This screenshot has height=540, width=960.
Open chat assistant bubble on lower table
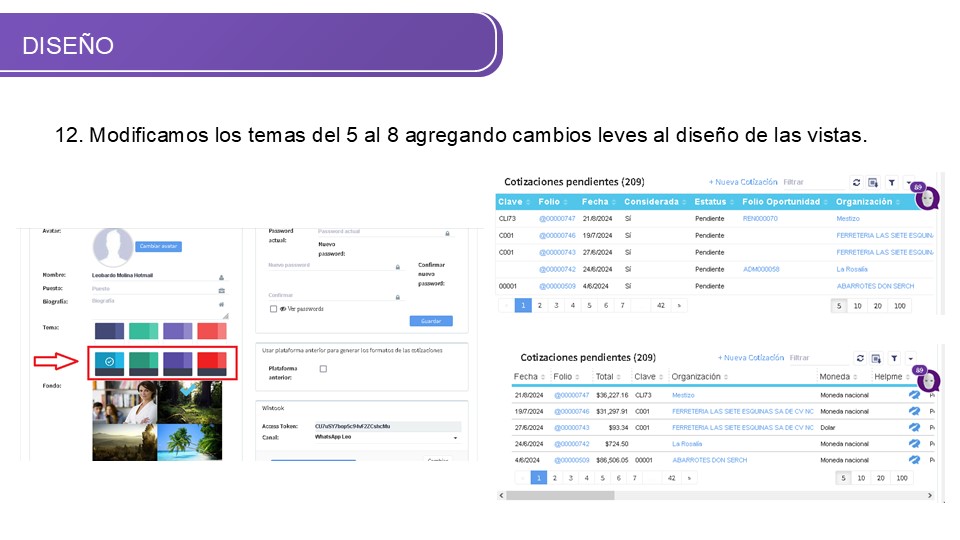click(928, 380)
